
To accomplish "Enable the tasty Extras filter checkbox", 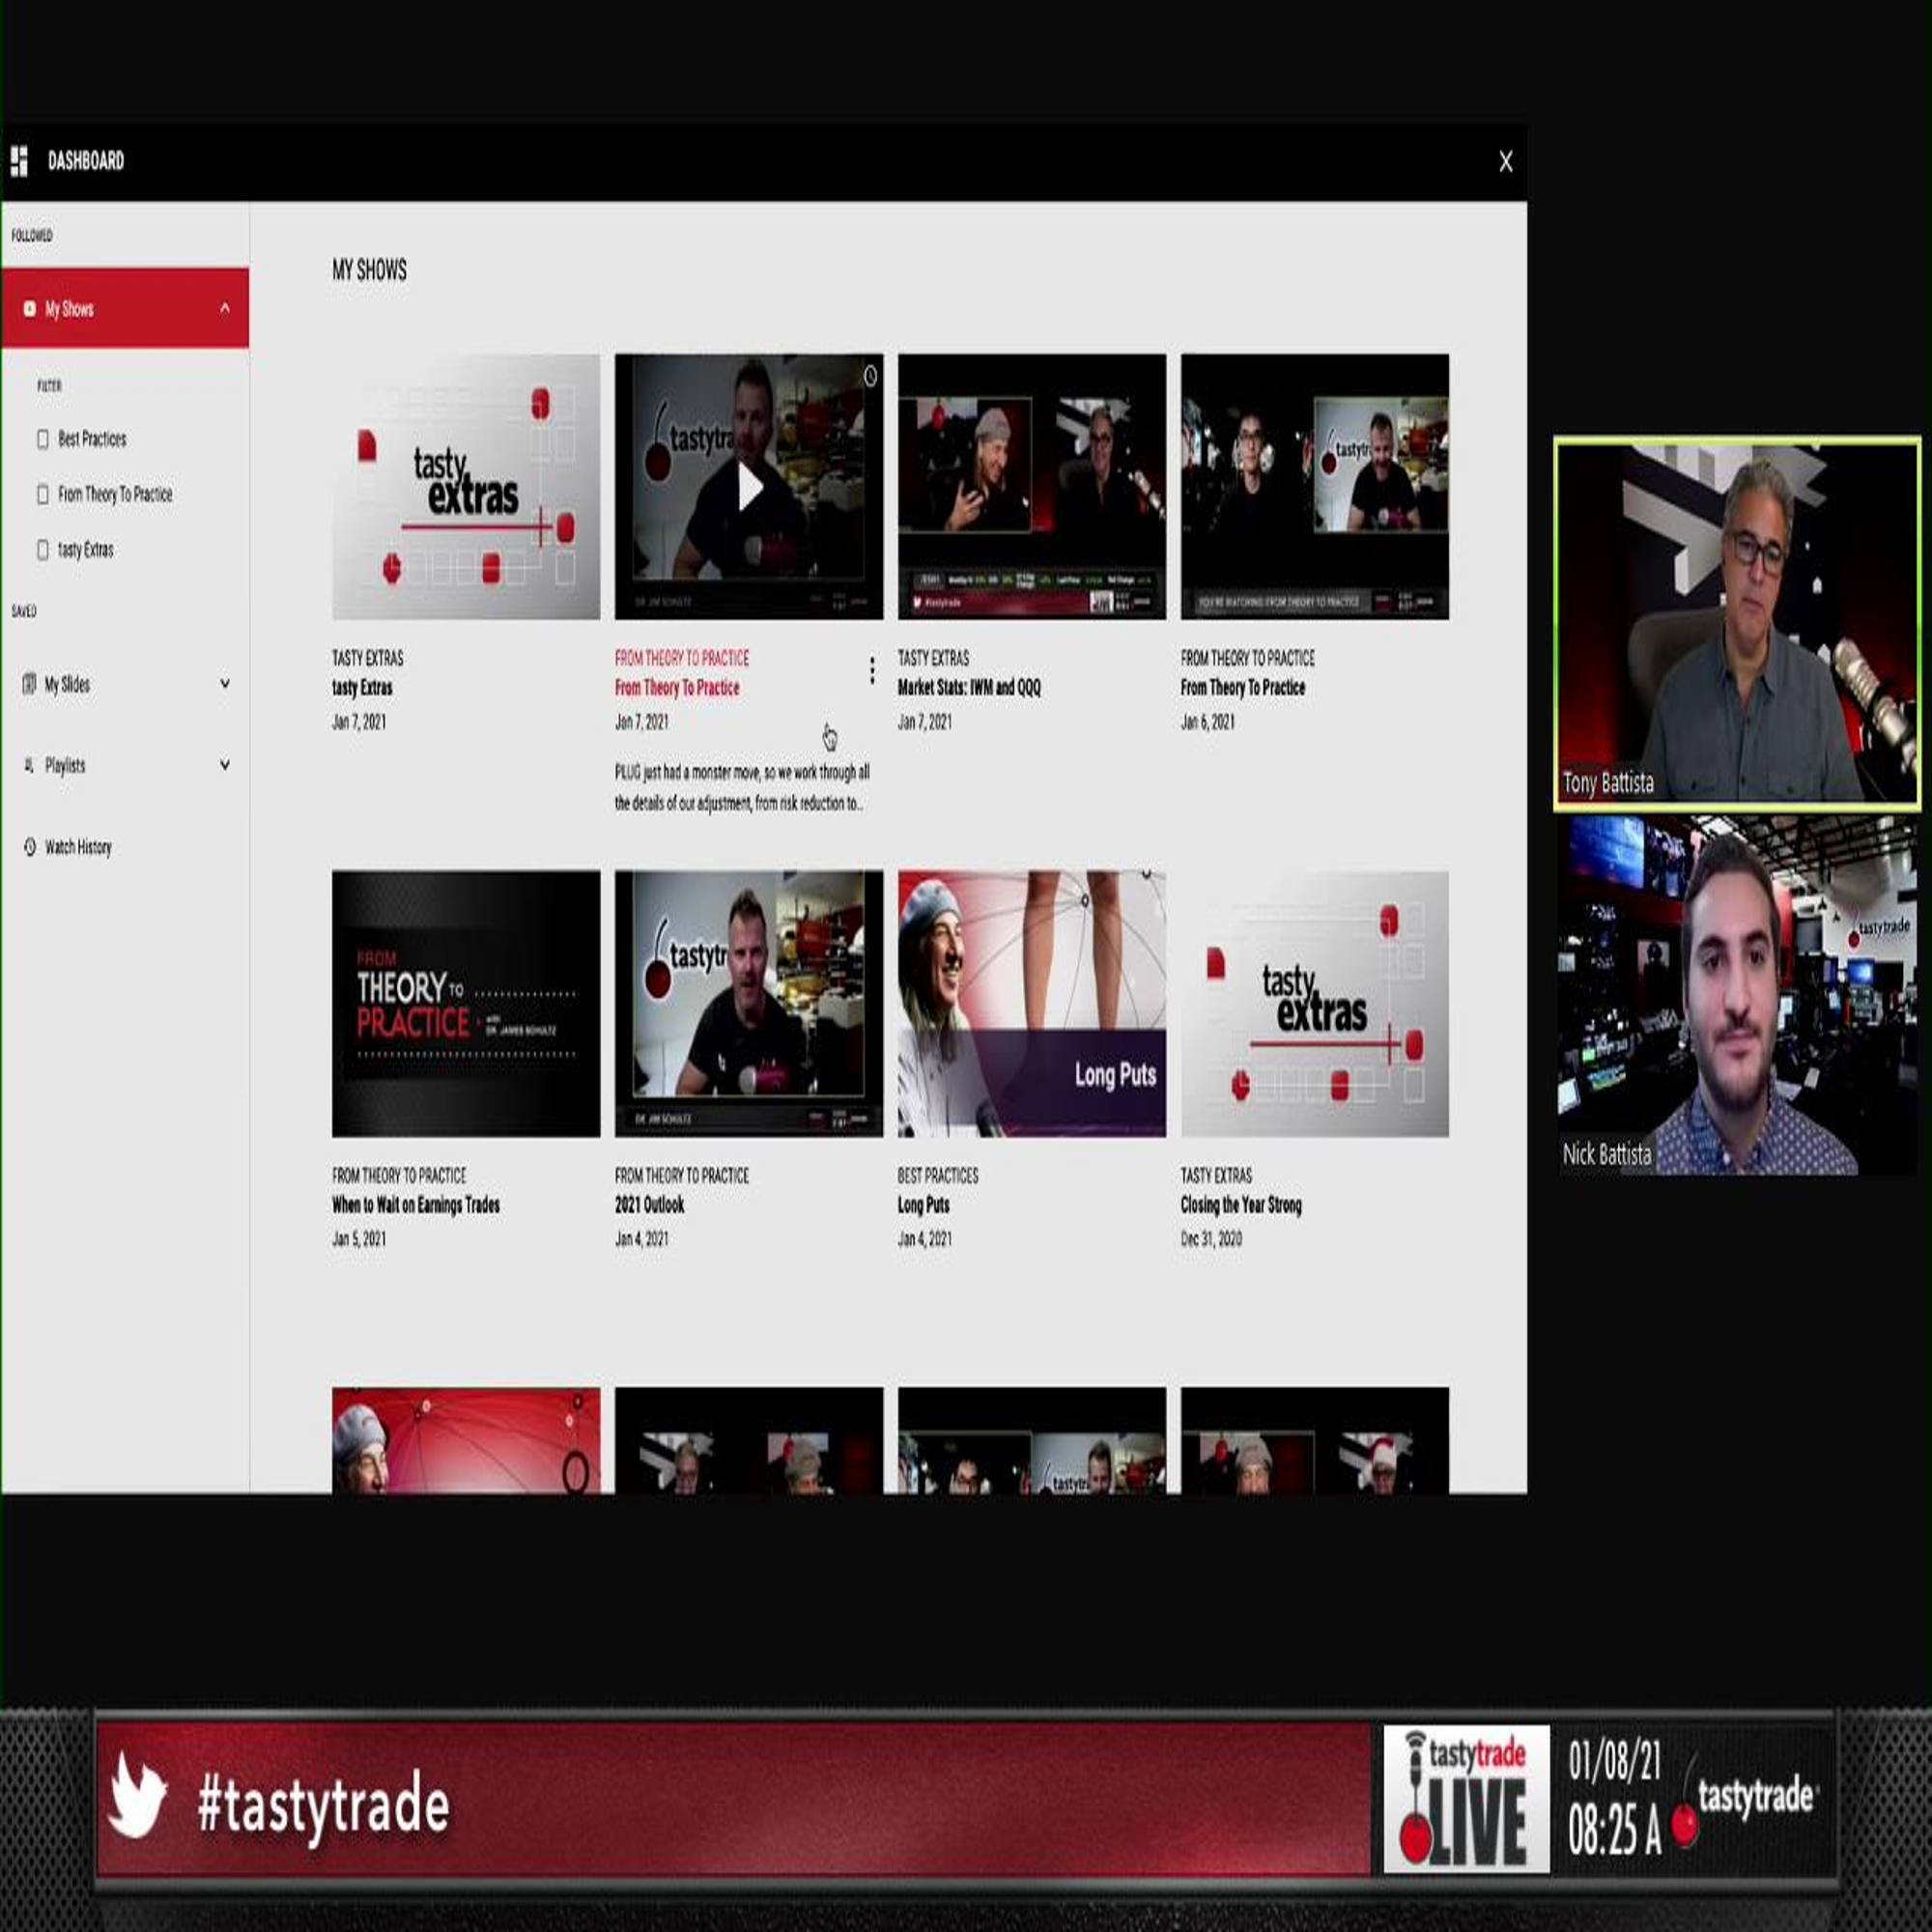I will [43, 550].
